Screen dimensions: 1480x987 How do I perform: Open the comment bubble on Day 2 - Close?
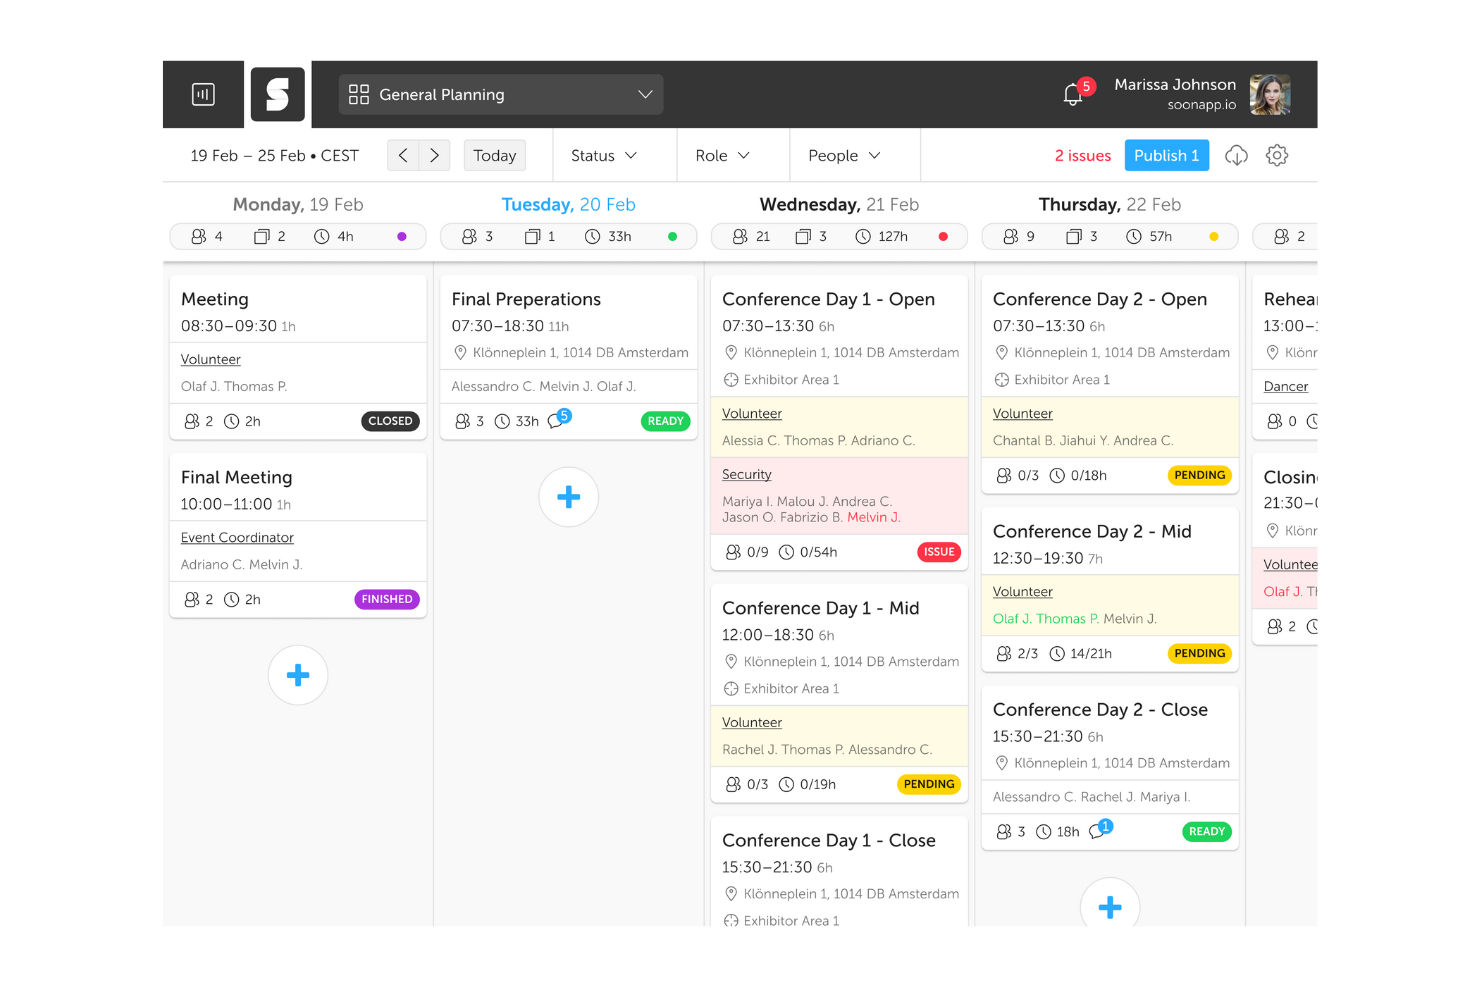pyautogui.click(x=1099, y=831)
